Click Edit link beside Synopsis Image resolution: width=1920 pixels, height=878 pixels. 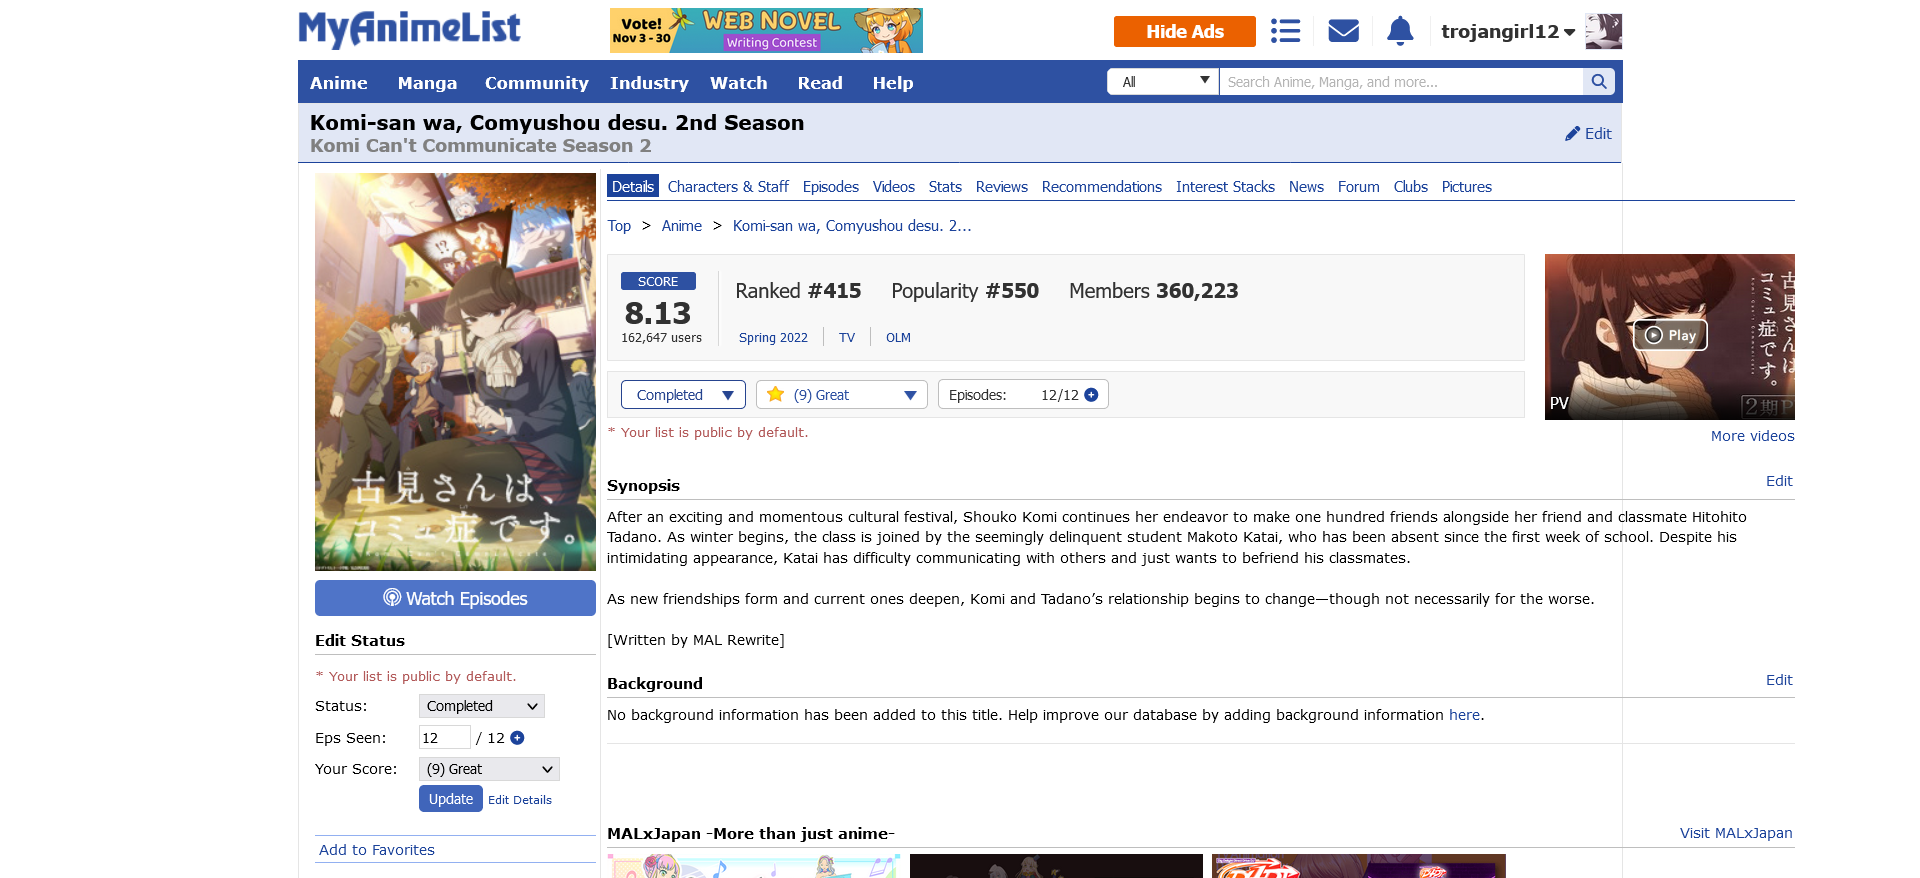pos(1779,481)
